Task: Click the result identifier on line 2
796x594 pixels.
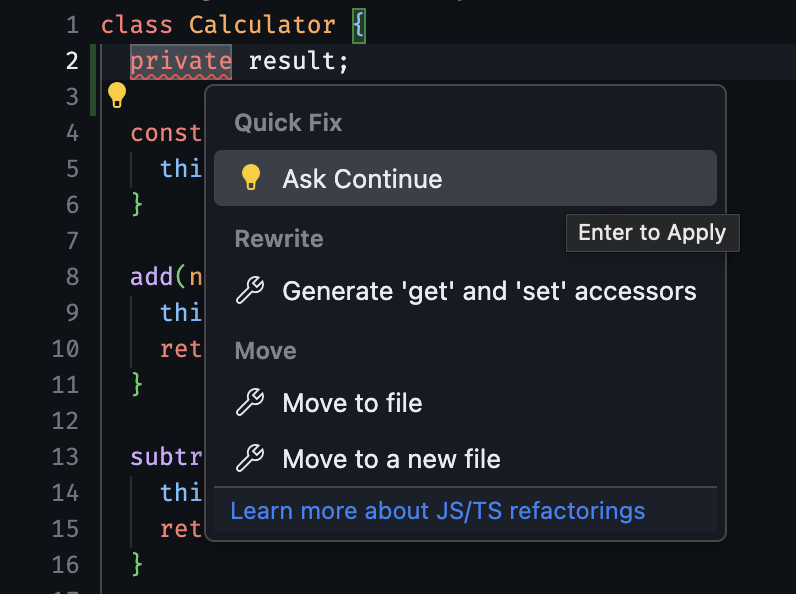Action: pos(296,61)
